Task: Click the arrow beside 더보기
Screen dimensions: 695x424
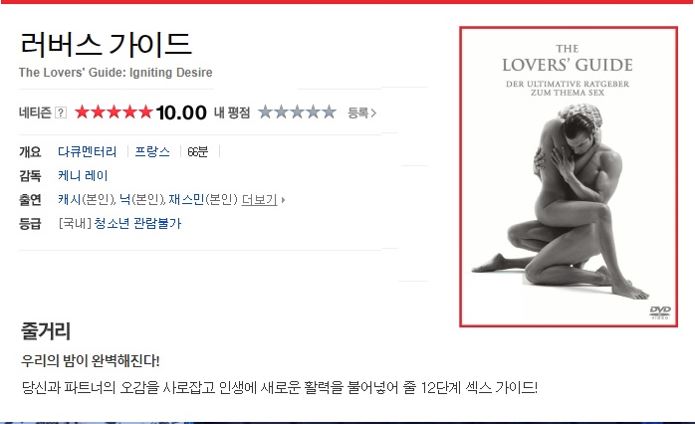Action: click(x=283, y=200)
